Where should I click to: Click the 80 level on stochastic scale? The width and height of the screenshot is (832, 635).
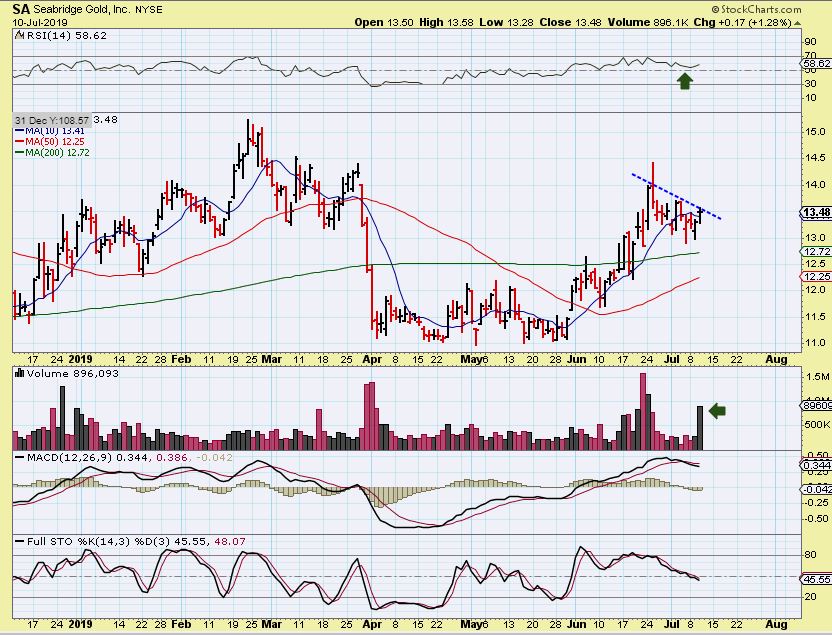[x=810, y=555]
